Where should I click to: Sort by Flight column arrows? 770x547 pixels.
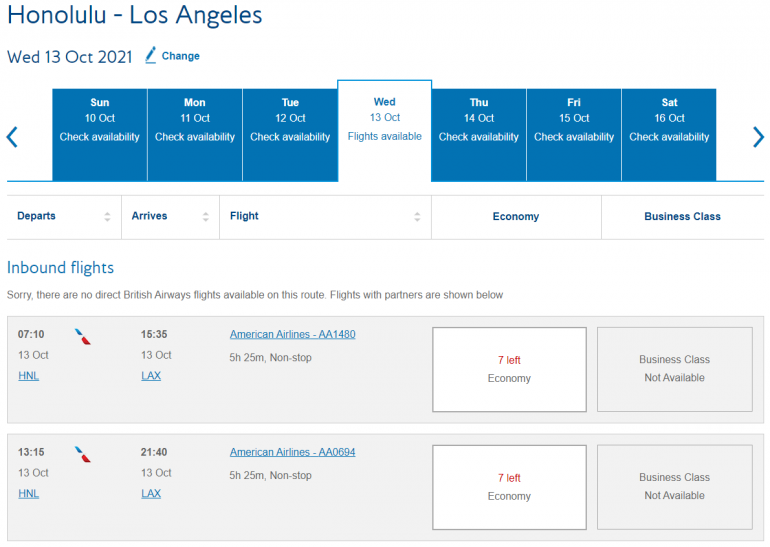tap(417, 217)
